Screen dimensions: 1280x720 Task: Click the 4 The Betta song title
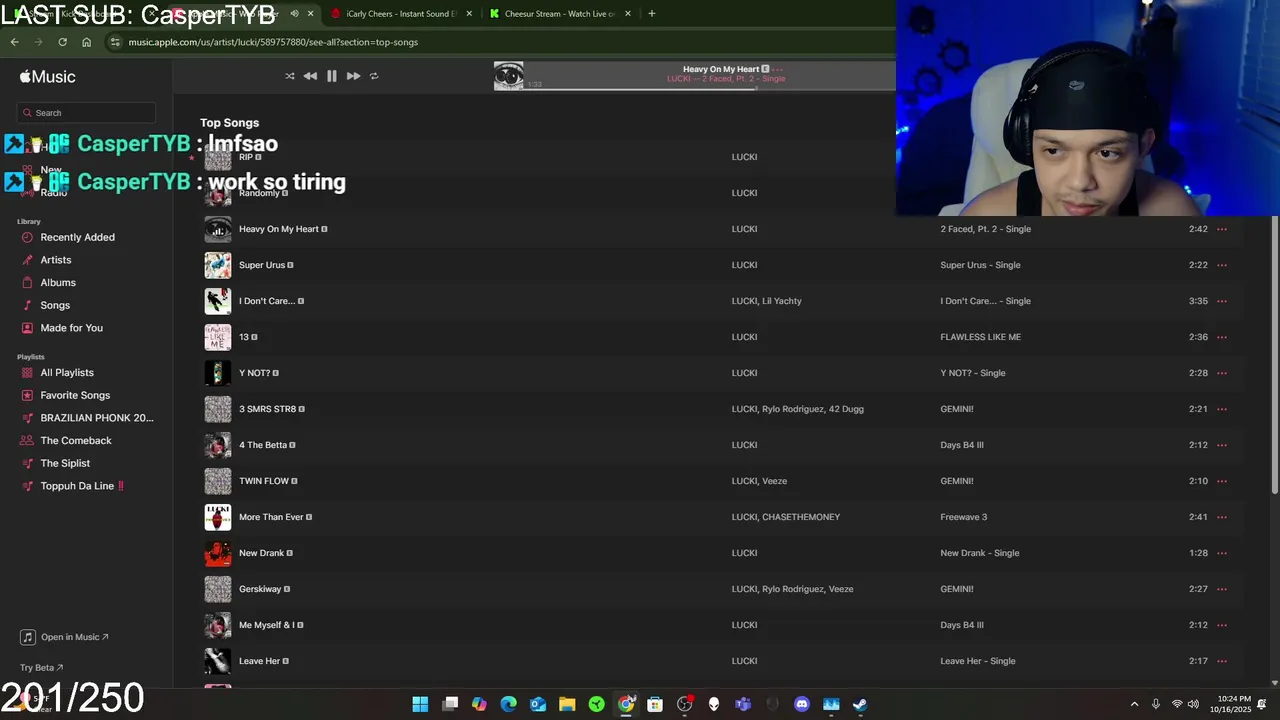coord(263,445)
